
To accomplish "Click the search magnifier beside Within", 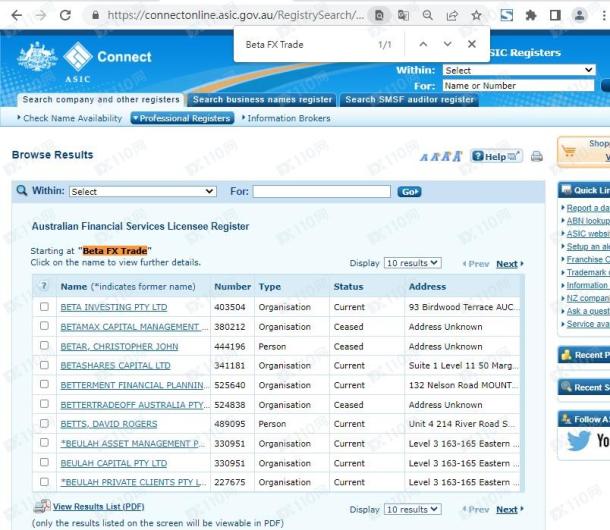I will [x=22, y=191].
